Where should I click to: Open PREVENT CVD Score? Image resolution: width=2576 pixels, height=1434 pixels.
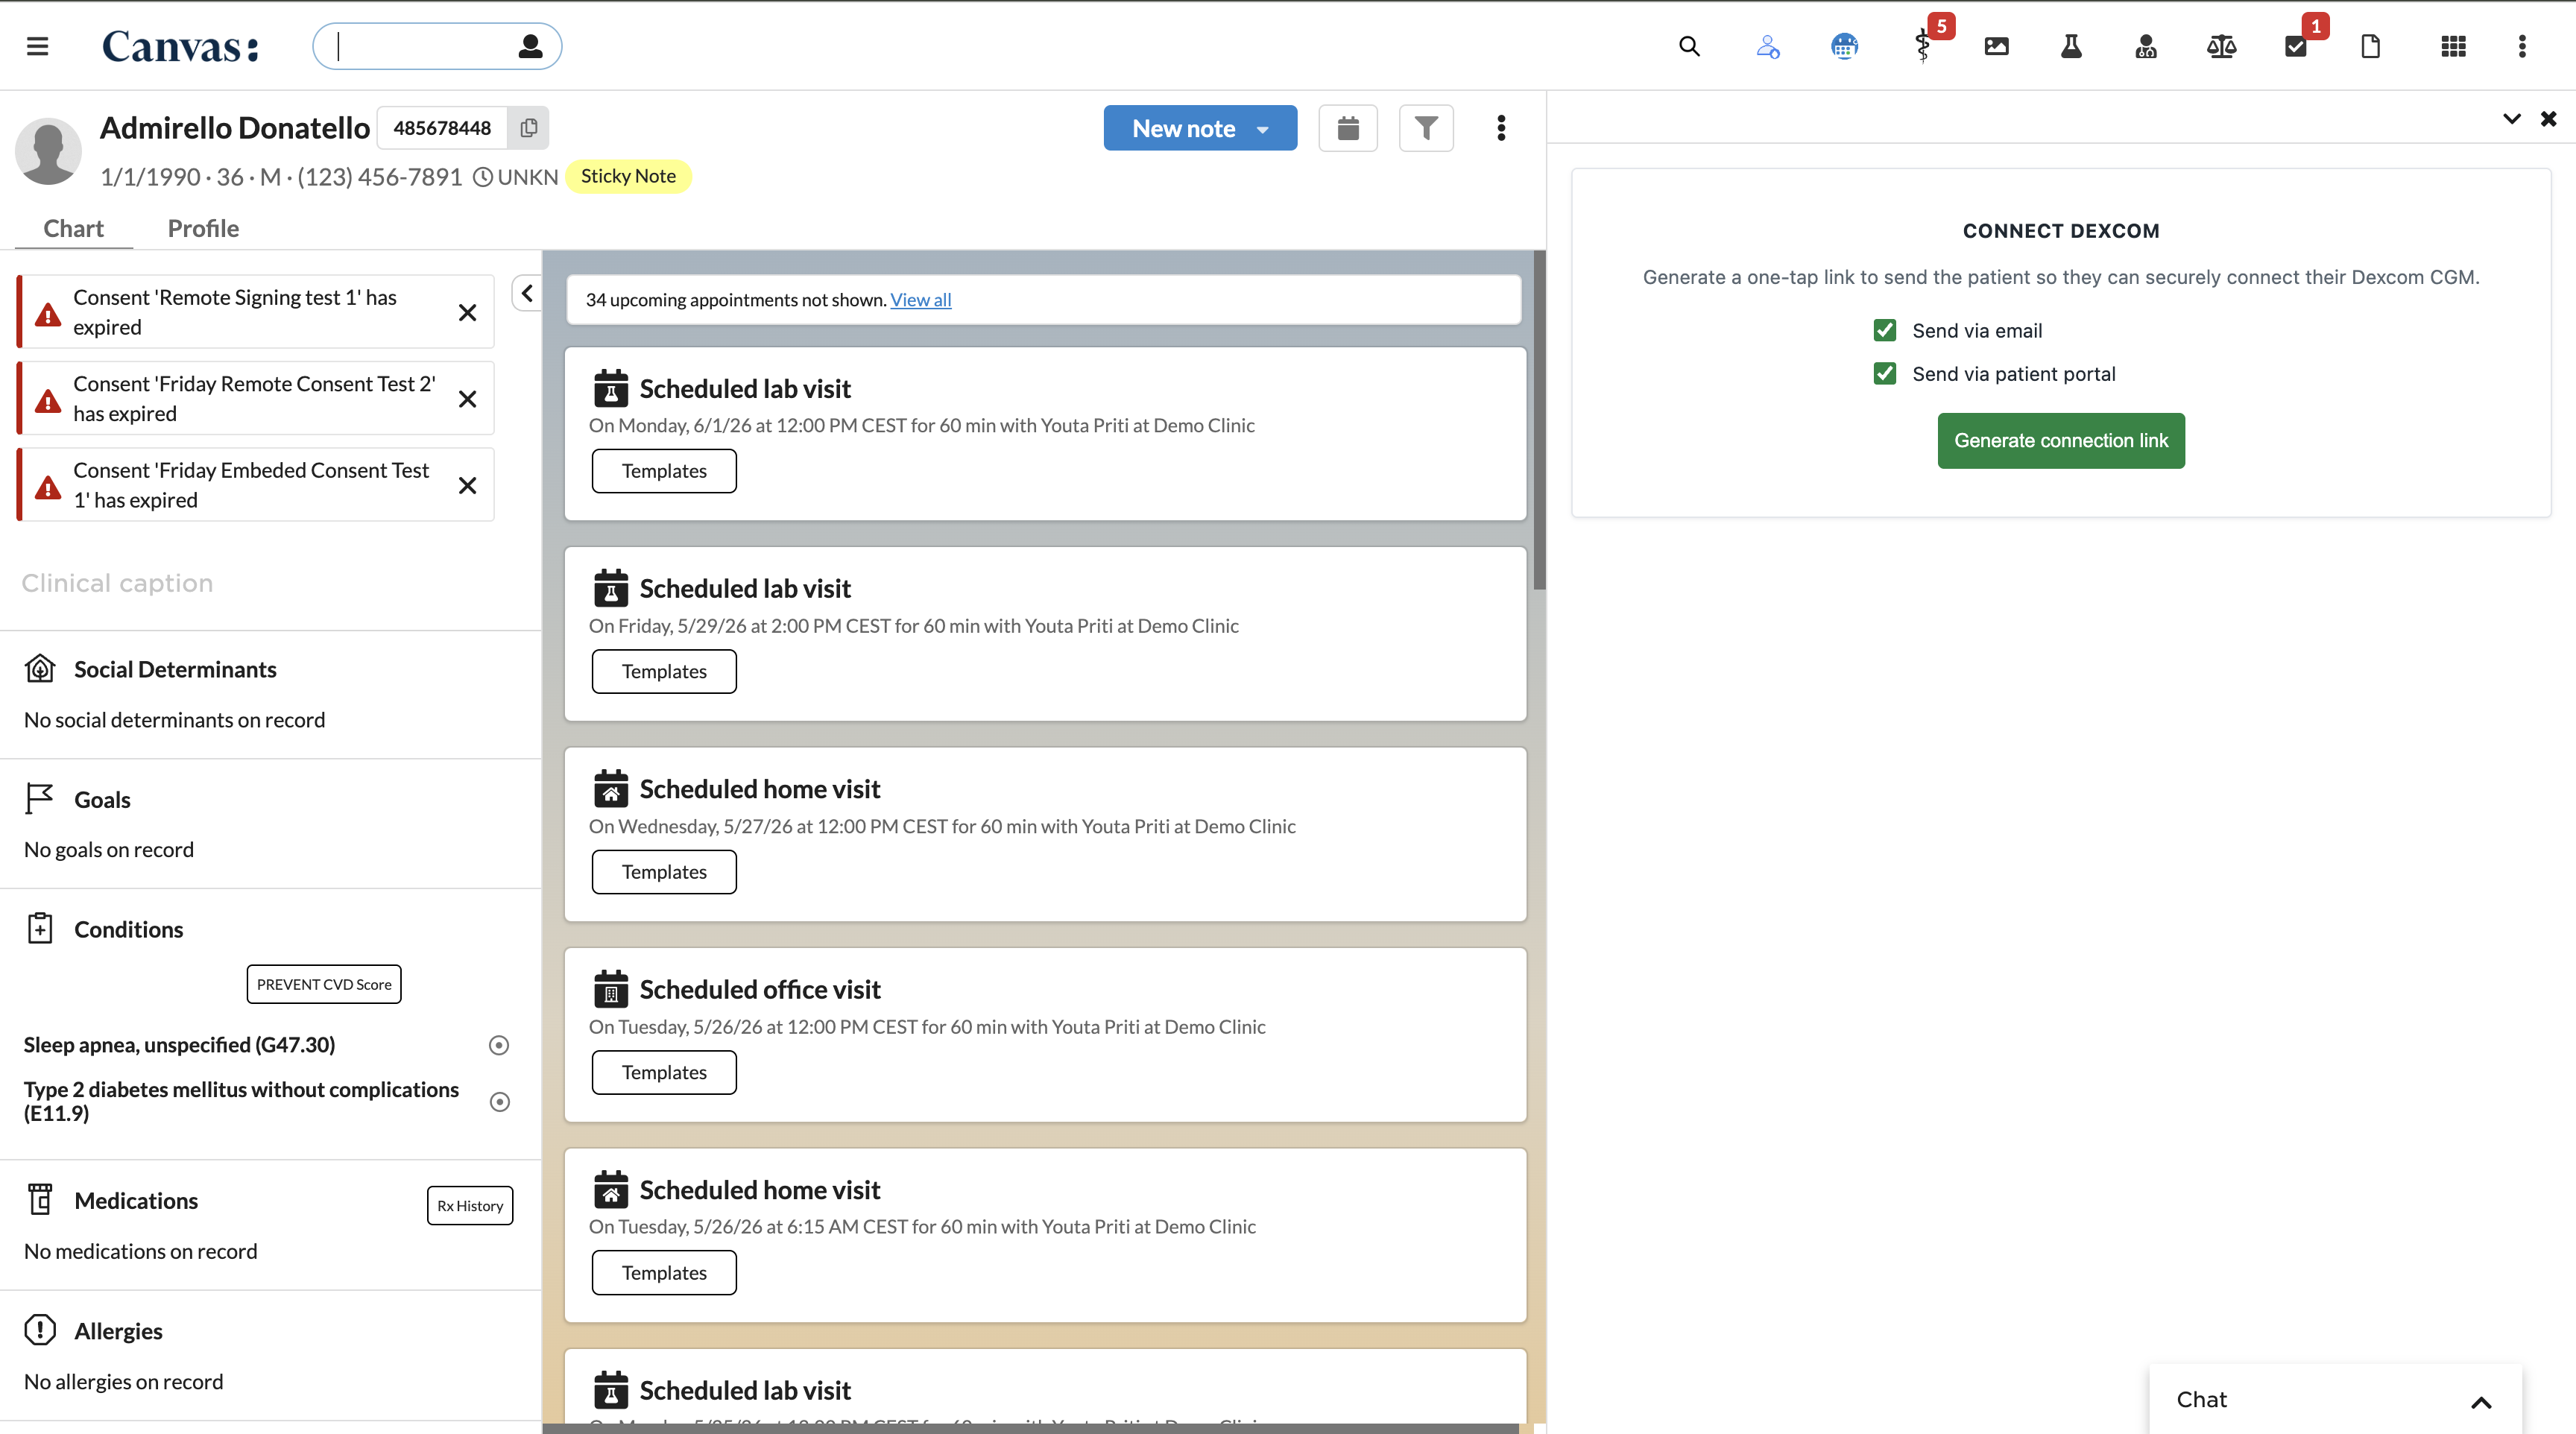[x=324, y=984]
